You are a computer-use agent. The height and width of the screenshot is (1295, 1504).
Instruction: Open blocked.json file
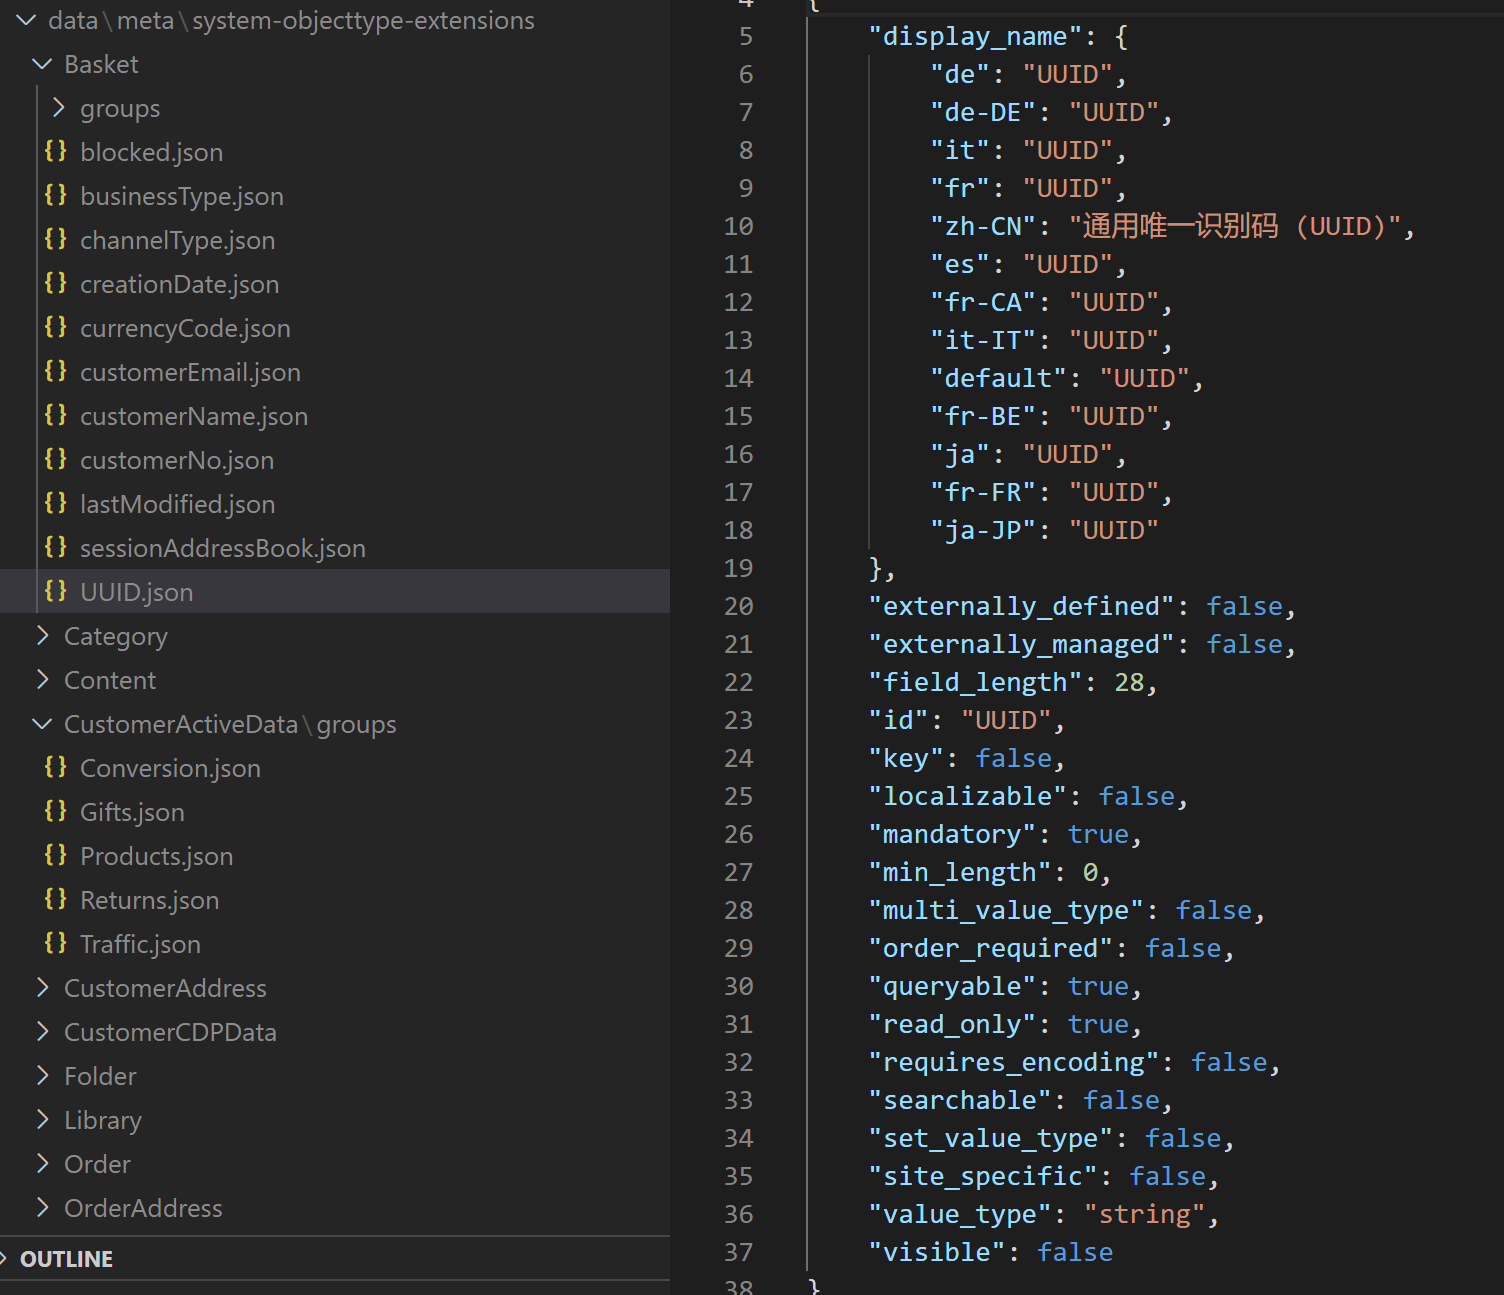[152, 152]
